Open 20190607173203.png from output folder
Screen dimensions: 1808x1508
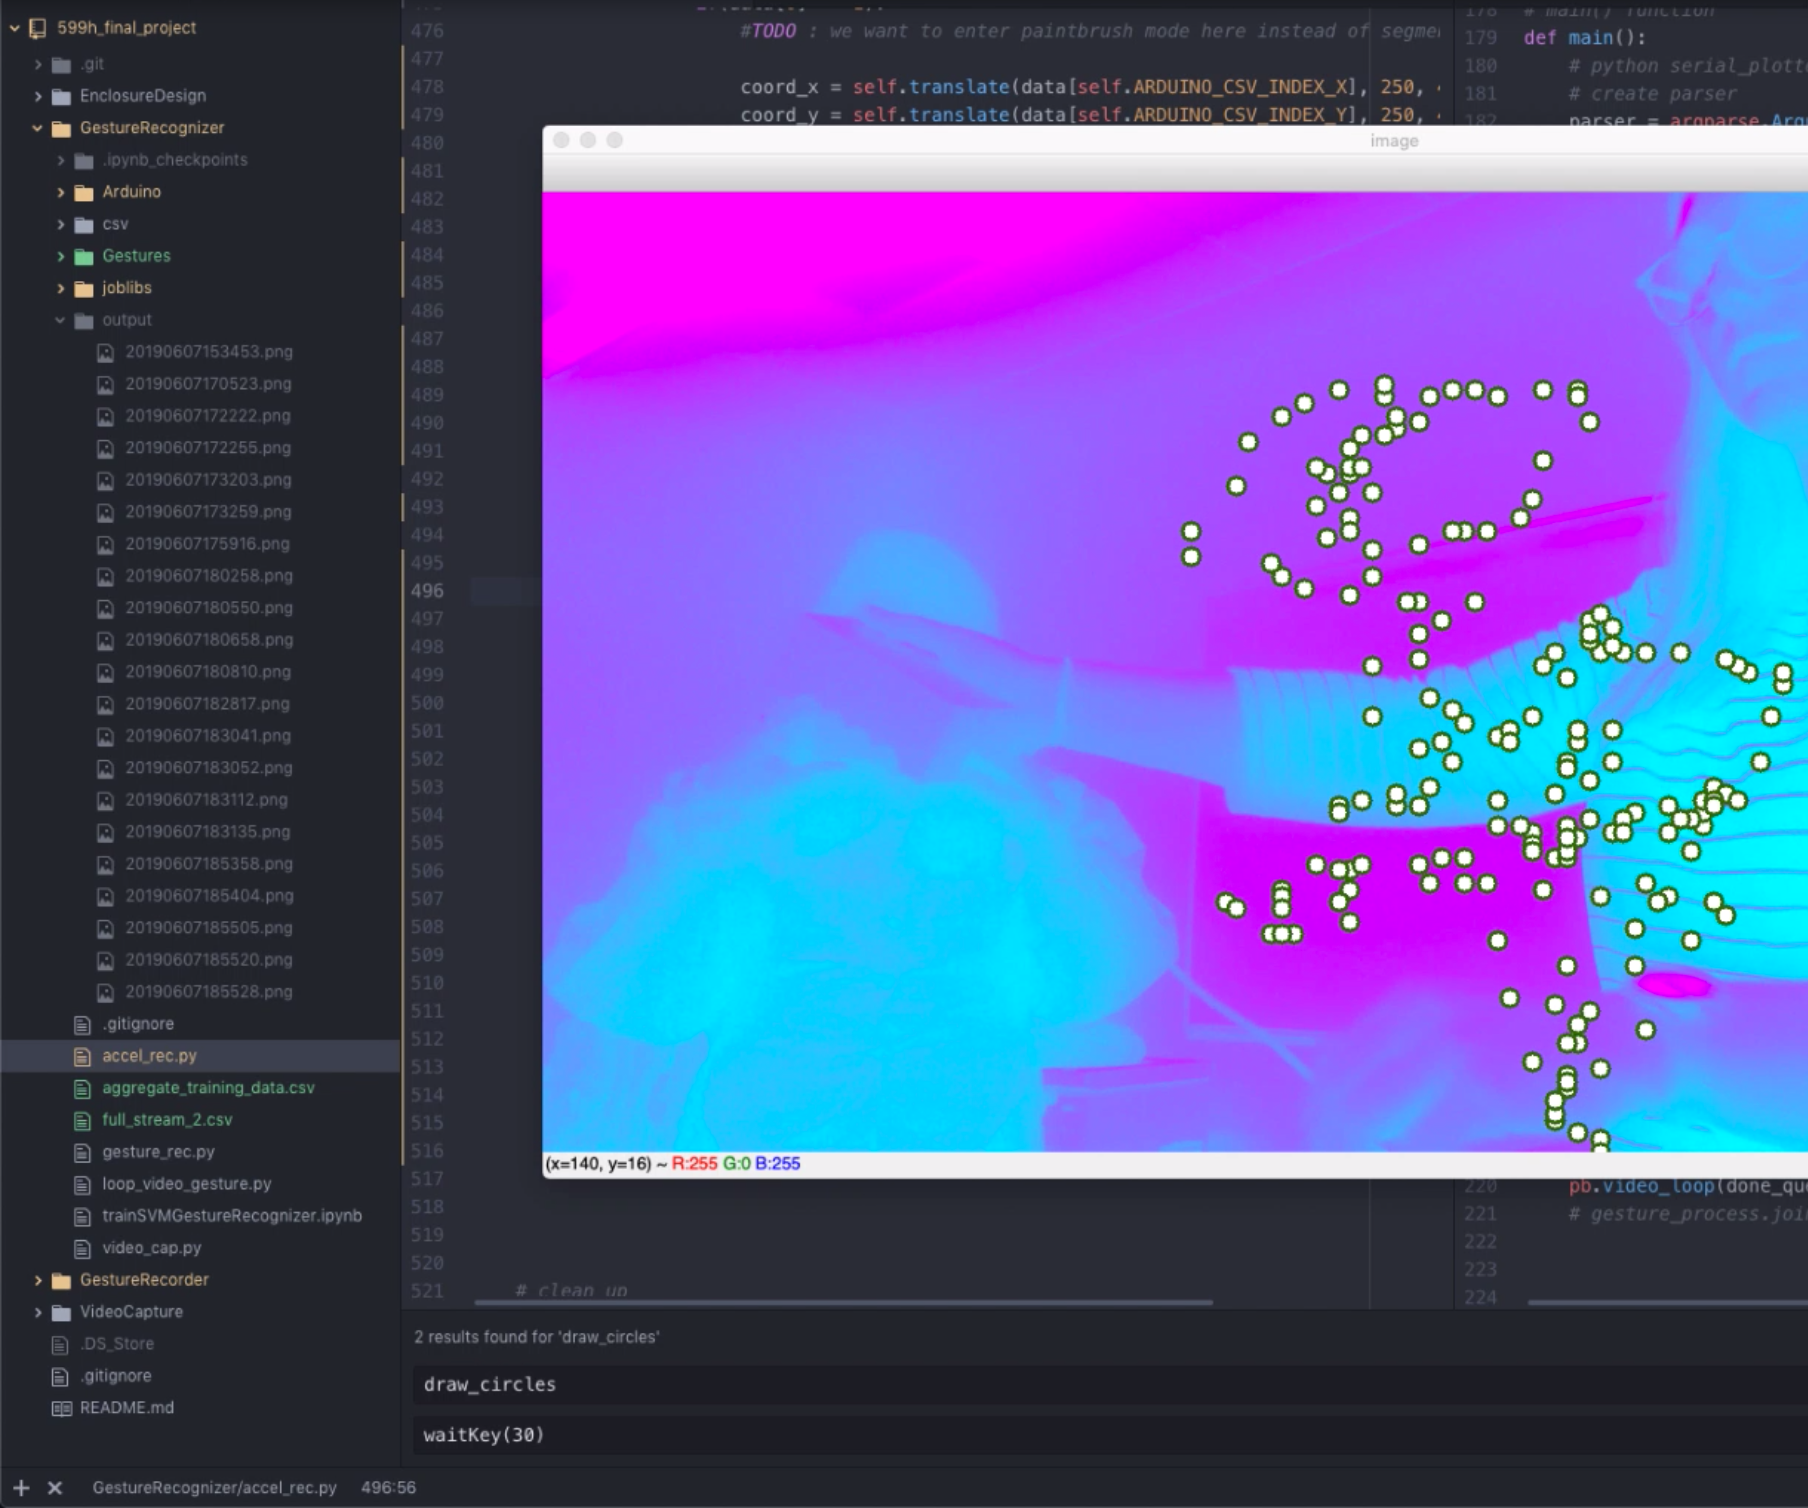click(208, 480)
